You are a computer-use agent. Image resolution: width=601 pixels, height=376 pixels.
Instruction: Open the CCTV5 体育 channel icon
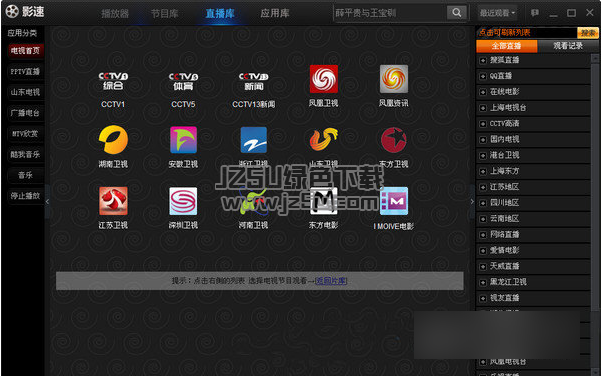(183, 81)
